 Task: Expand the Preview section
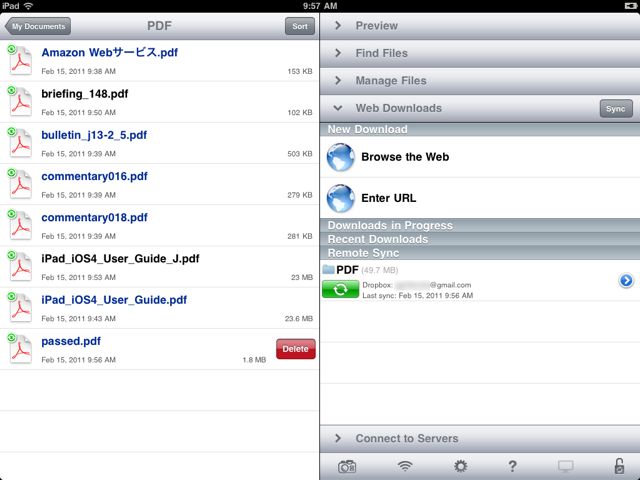point(480,26)
